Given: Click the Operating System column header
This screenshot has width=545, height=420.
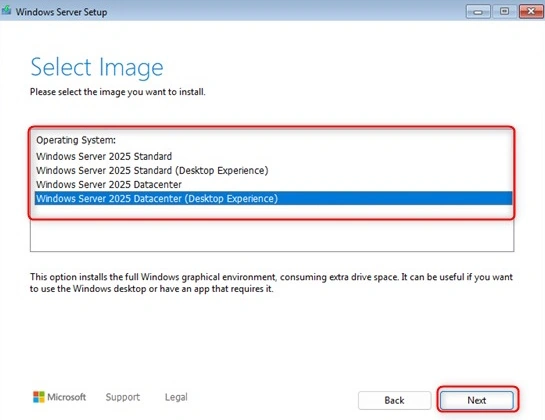Looking at the screenshot, I should tap(76, 140).
